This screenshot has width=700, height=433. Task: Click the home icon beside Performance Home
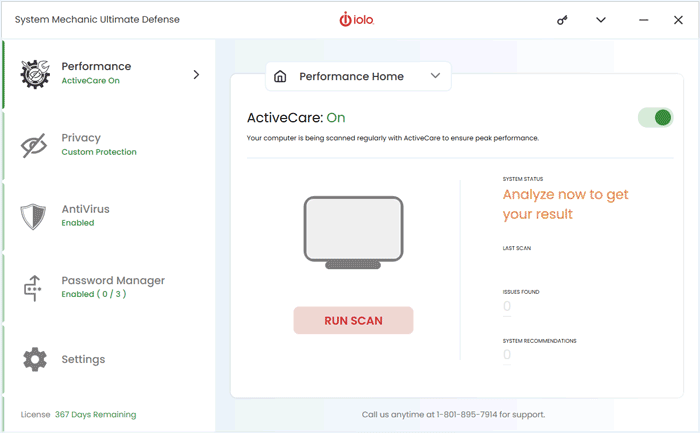coord(280,76)
